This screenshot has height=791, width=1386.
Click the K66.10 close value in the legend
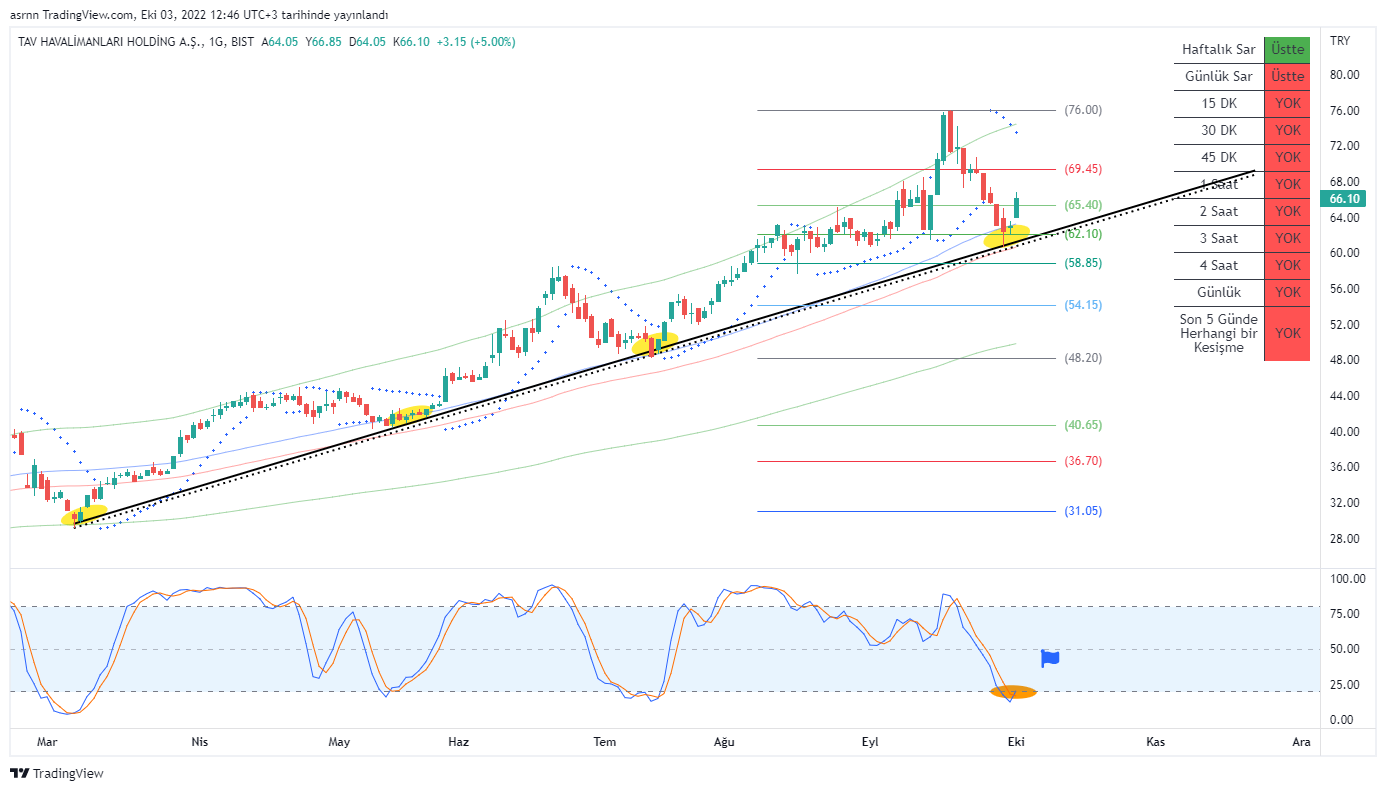click(412, 42)
